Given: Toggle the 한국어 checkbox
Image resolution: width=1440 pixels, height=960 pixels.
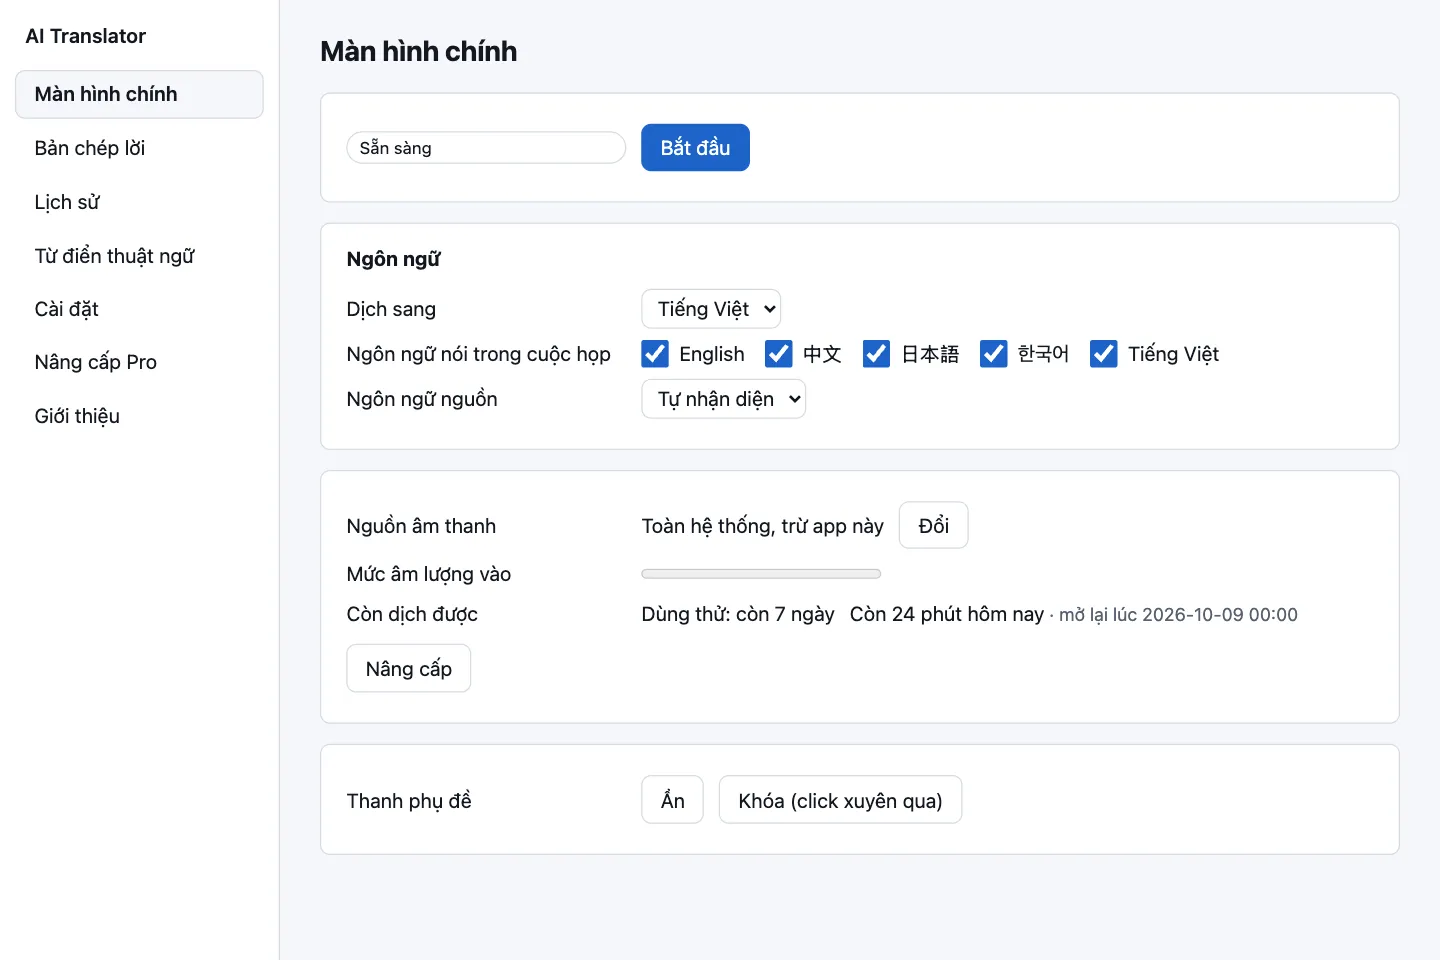Looking at the screenshot, I should coord(993,354).
